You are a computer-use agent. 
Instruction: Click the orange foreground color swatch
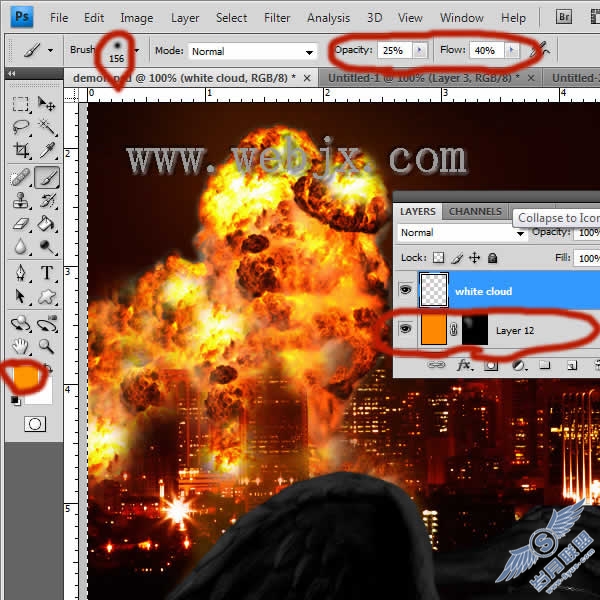(x=25, y=377)
